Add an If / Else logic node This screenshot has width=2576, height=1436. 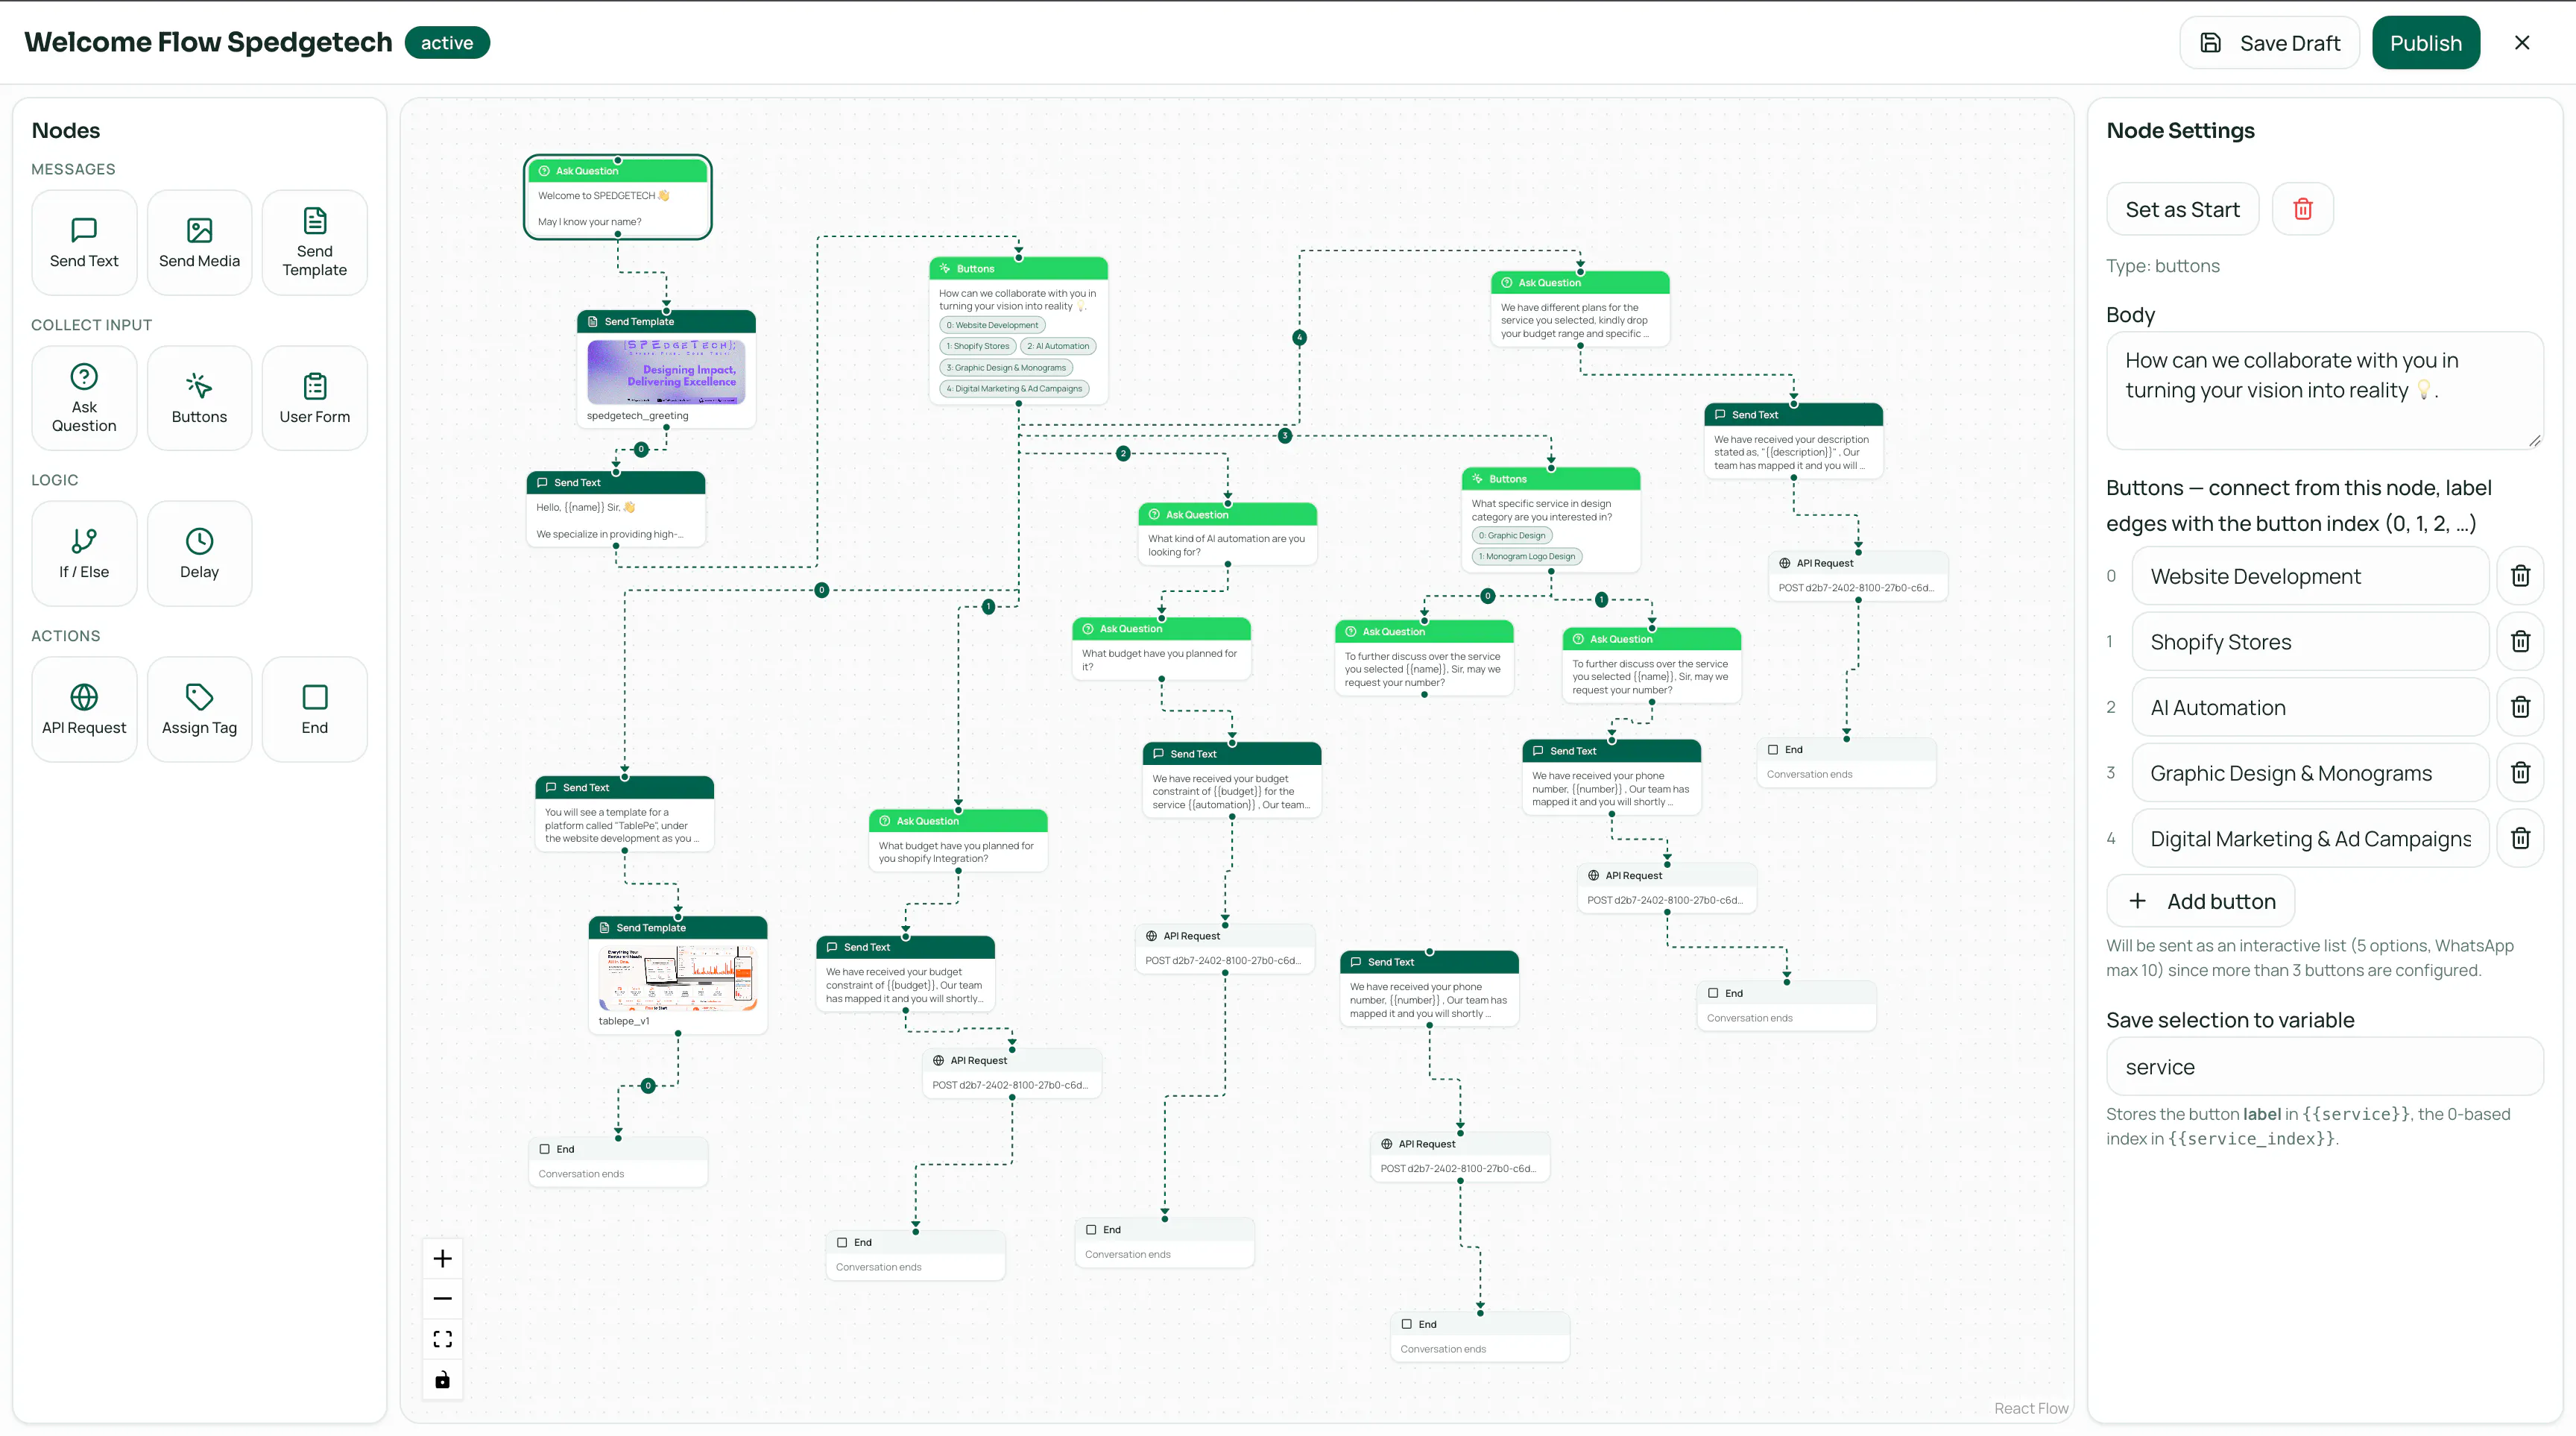pos(84,553)
